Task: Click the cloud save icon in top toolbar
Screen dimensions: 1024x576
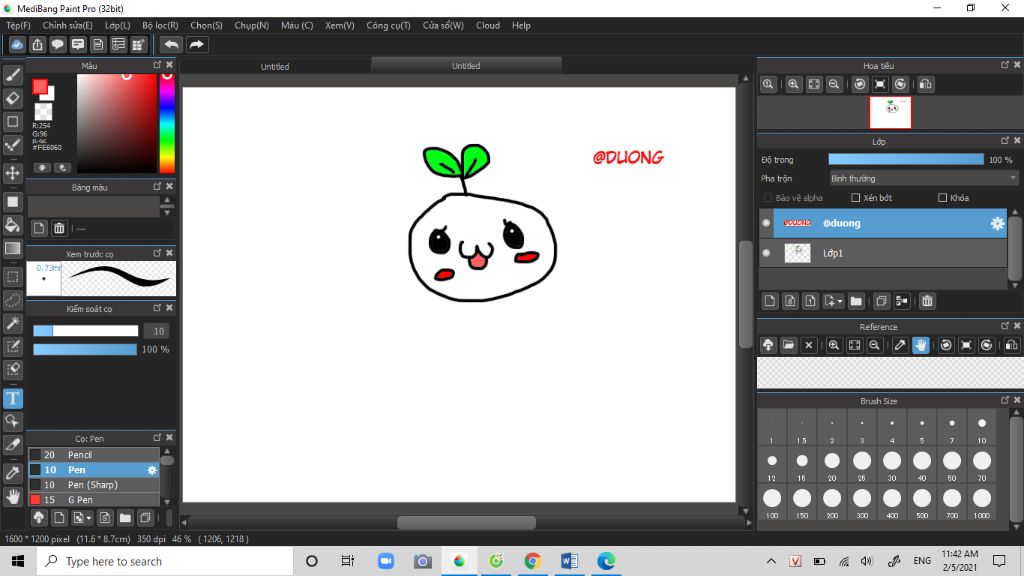Action: tap(17, 44)
